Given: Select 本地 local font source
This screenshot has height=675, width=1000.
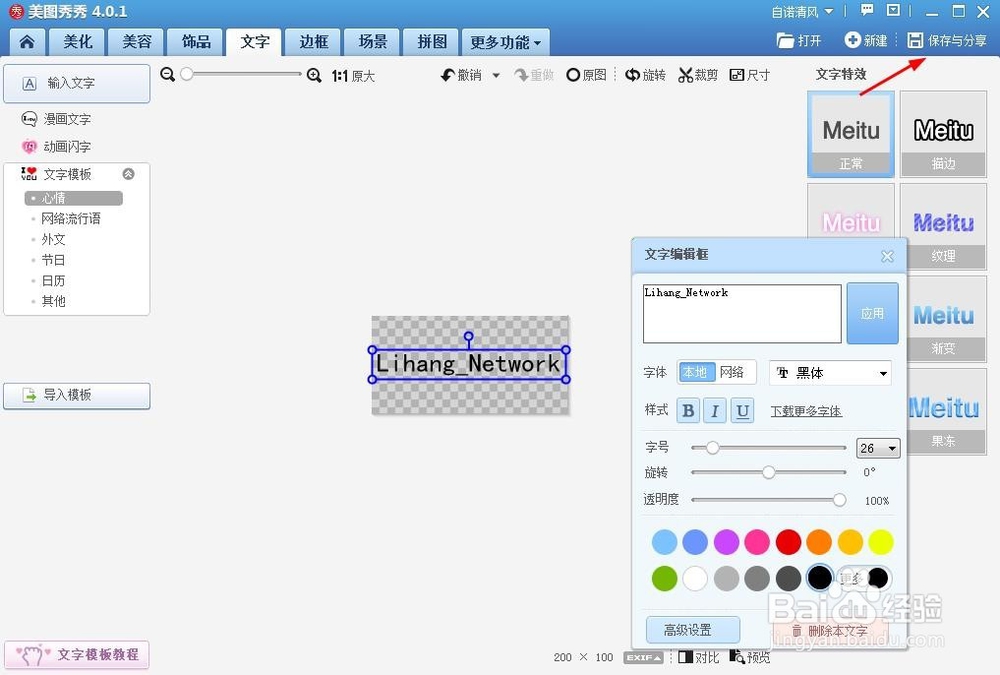Looking at the screenshot, I should click(x=696, y=372).
